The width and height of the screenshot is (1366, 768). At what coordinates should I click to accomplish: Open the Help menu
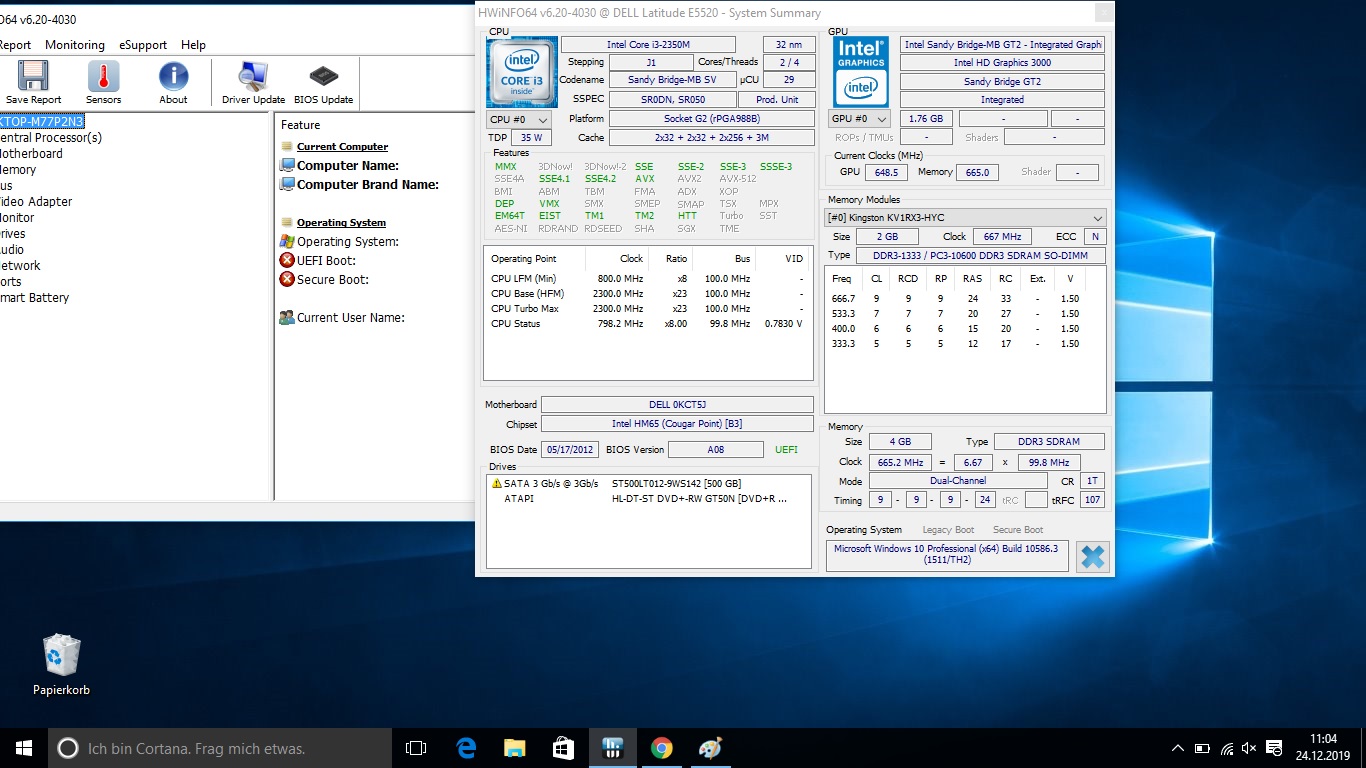pos(193,45)
